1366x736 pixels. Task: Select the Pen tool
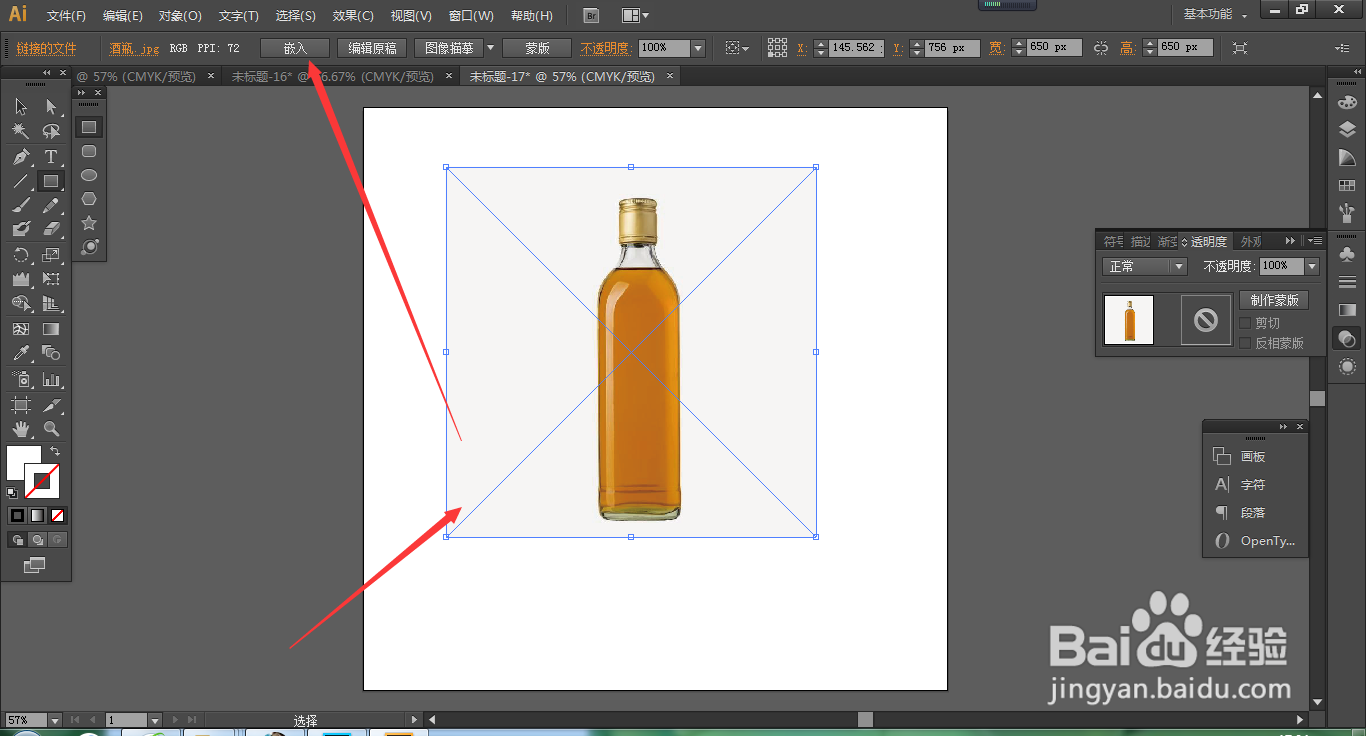tap(21, 157)
